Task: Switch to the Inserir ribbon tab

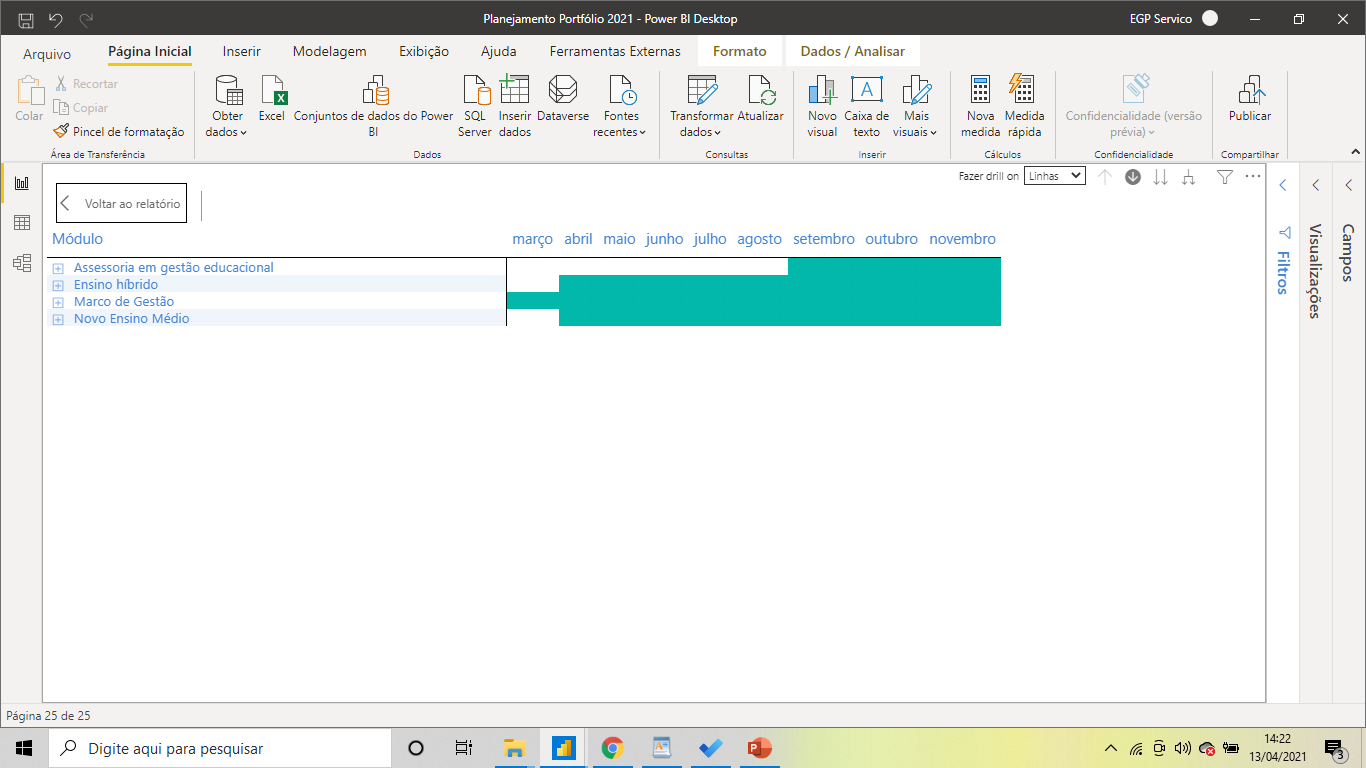Action: pos(242,51)
